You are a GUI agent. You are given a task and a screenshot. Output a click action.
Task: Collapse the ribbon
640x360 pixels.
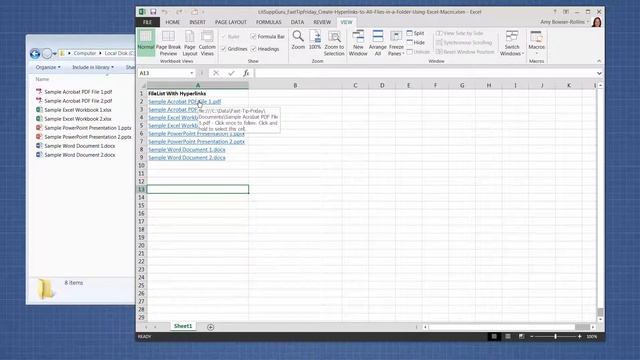tap(599, 61)
